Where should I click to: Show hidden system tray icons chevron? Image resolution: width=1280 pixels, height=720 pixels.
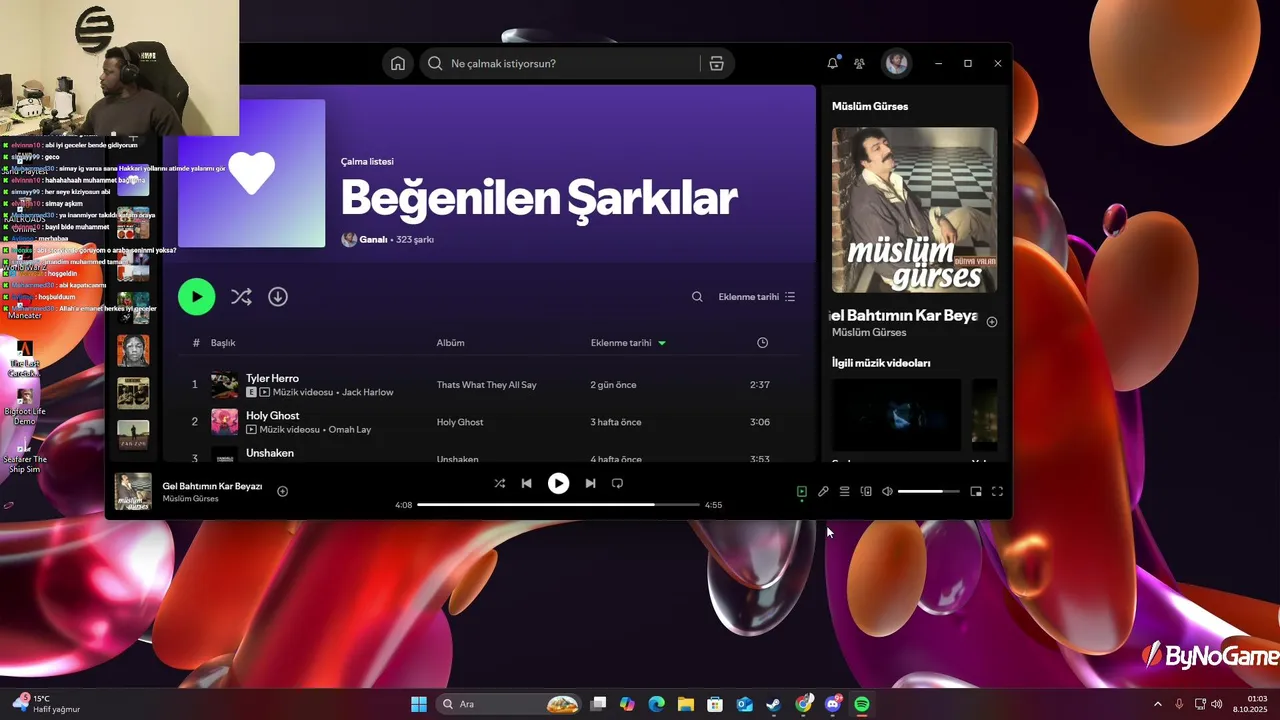click(1158, 704)
